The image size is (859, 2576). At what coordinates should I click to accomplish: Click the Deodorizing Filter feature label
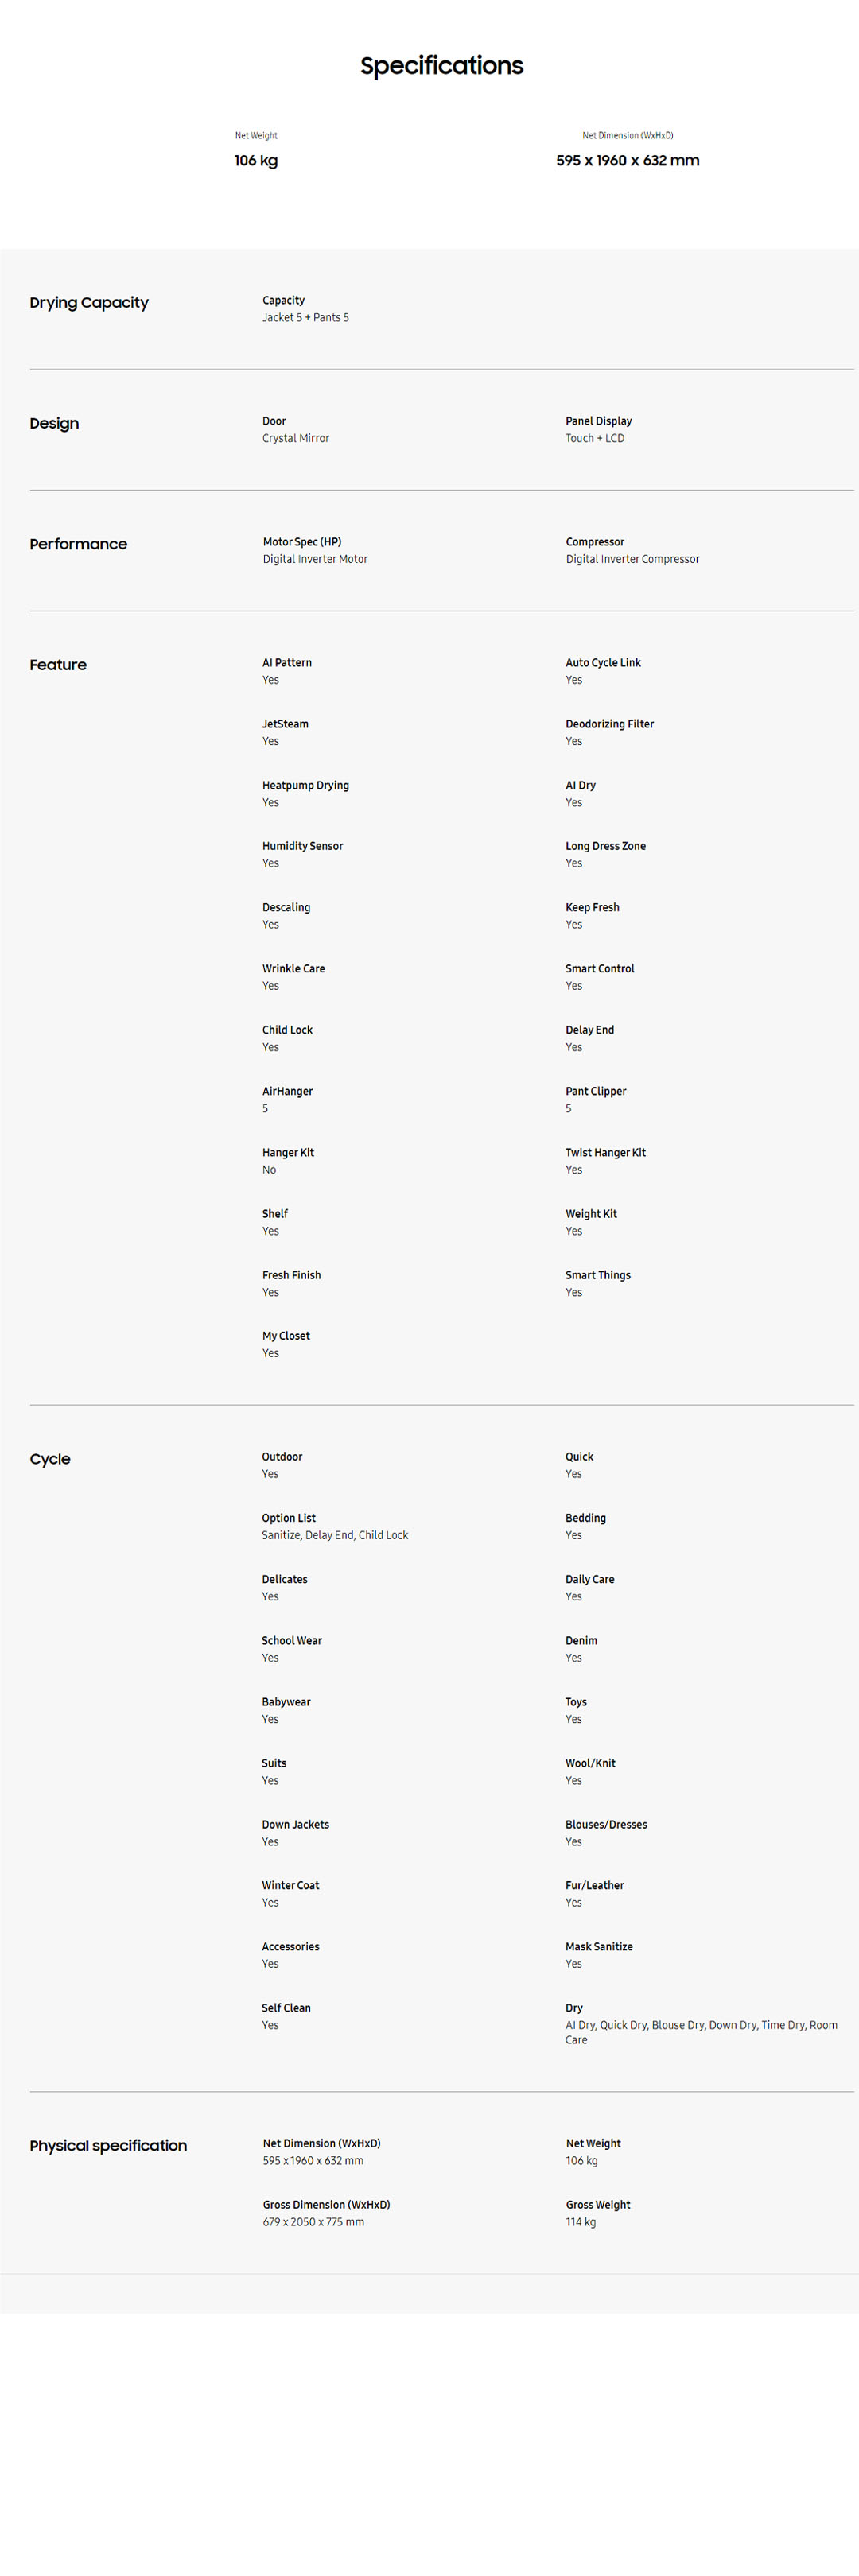(x=609, y=724)
